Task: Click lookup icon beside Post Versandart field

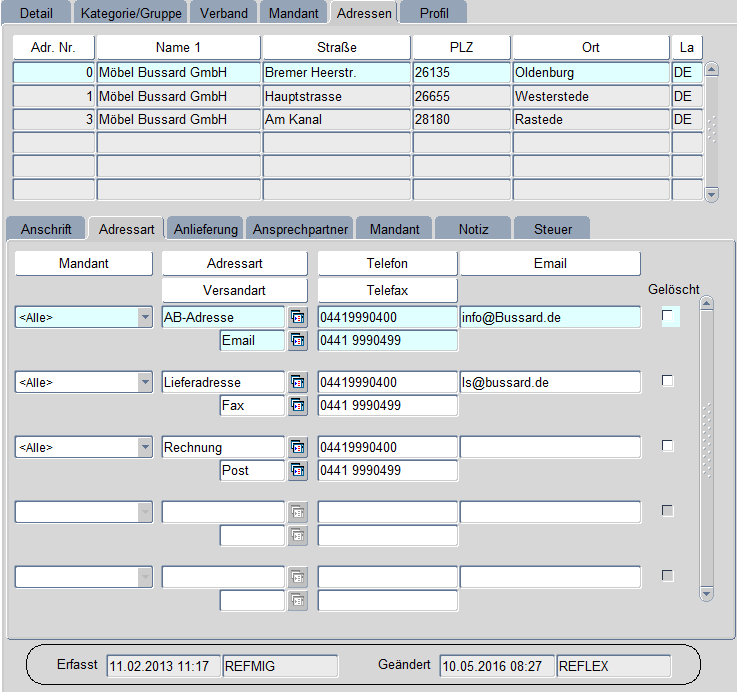Action: [297, 471]
